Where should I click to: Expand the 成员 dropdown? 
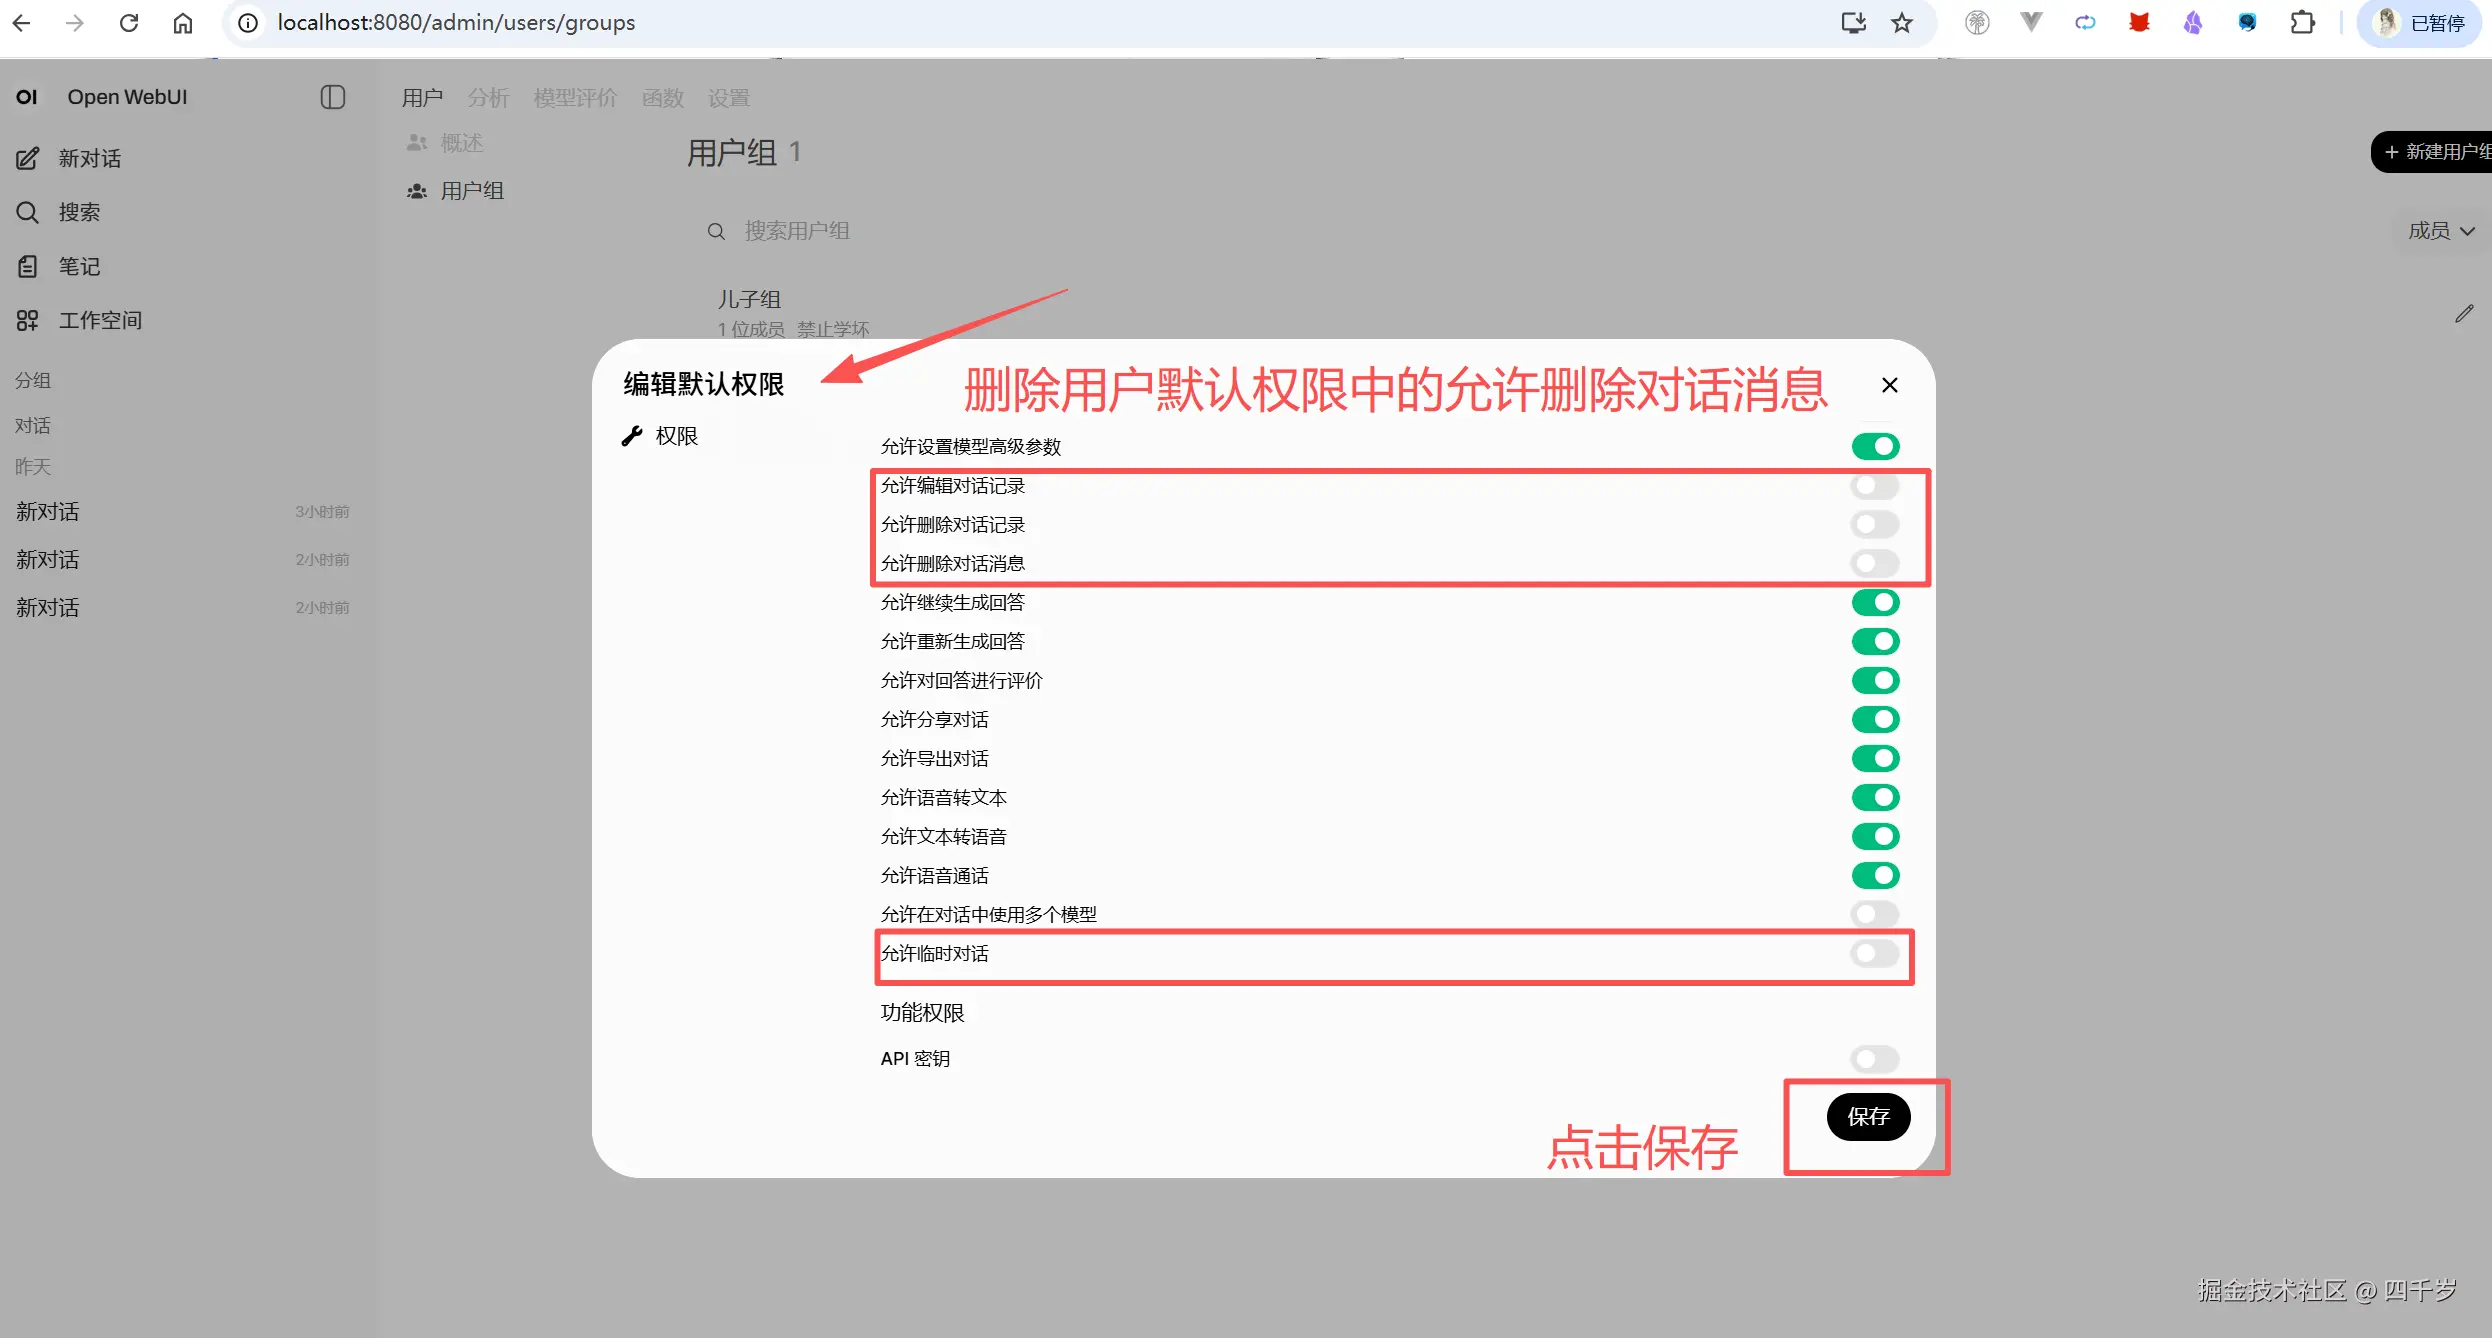point(2440,230)
